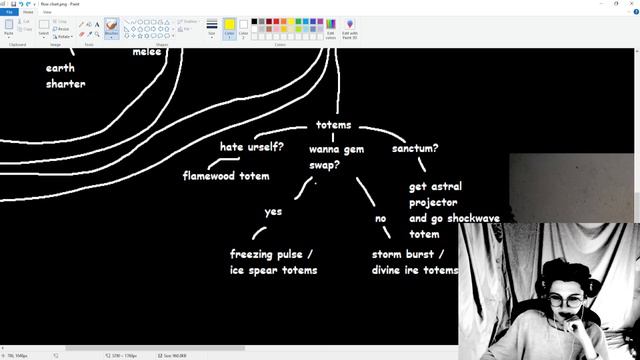The height and width of the screenshot is (360, 640).
Task: Click the horizontal scrollbar thumb
Action: click(x=155, y=348)
